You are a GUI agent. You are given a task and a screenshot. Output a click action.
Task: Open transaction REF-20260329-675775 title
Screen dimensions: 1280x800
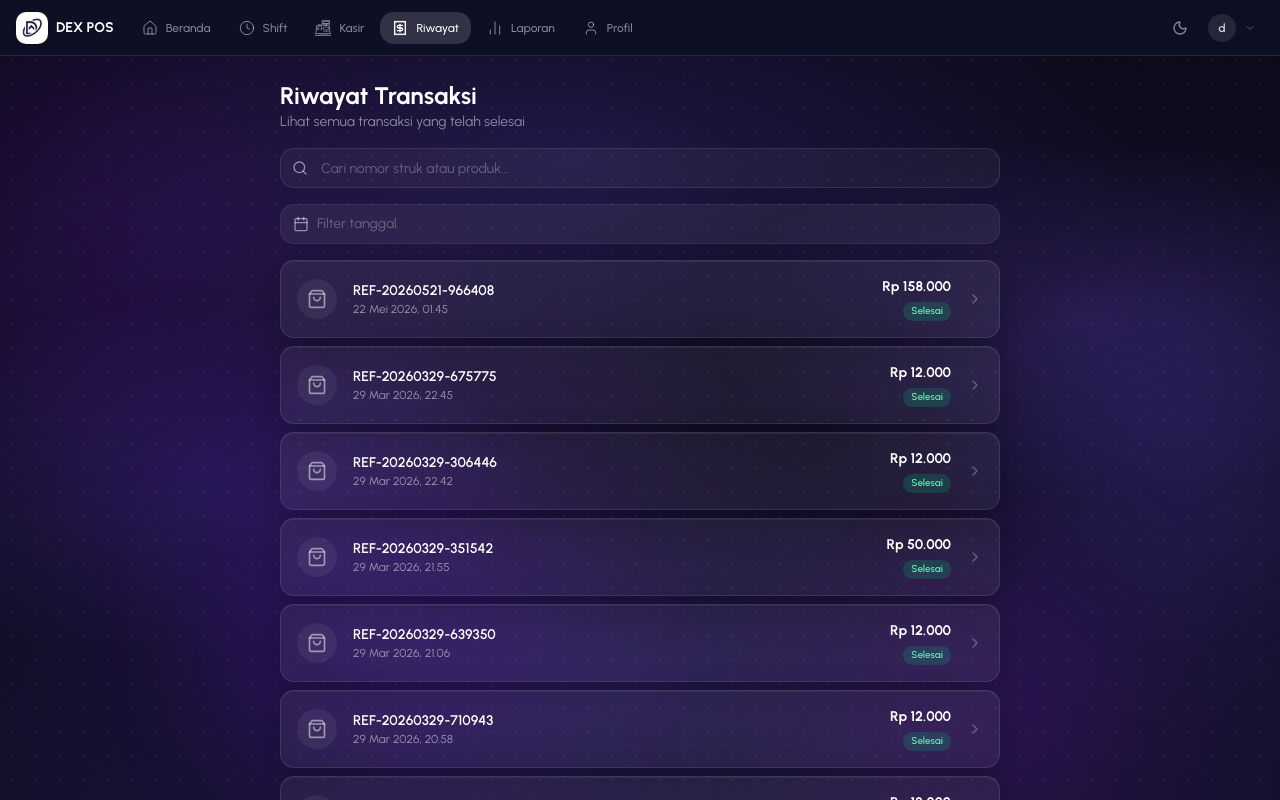(x=424, y=376)
